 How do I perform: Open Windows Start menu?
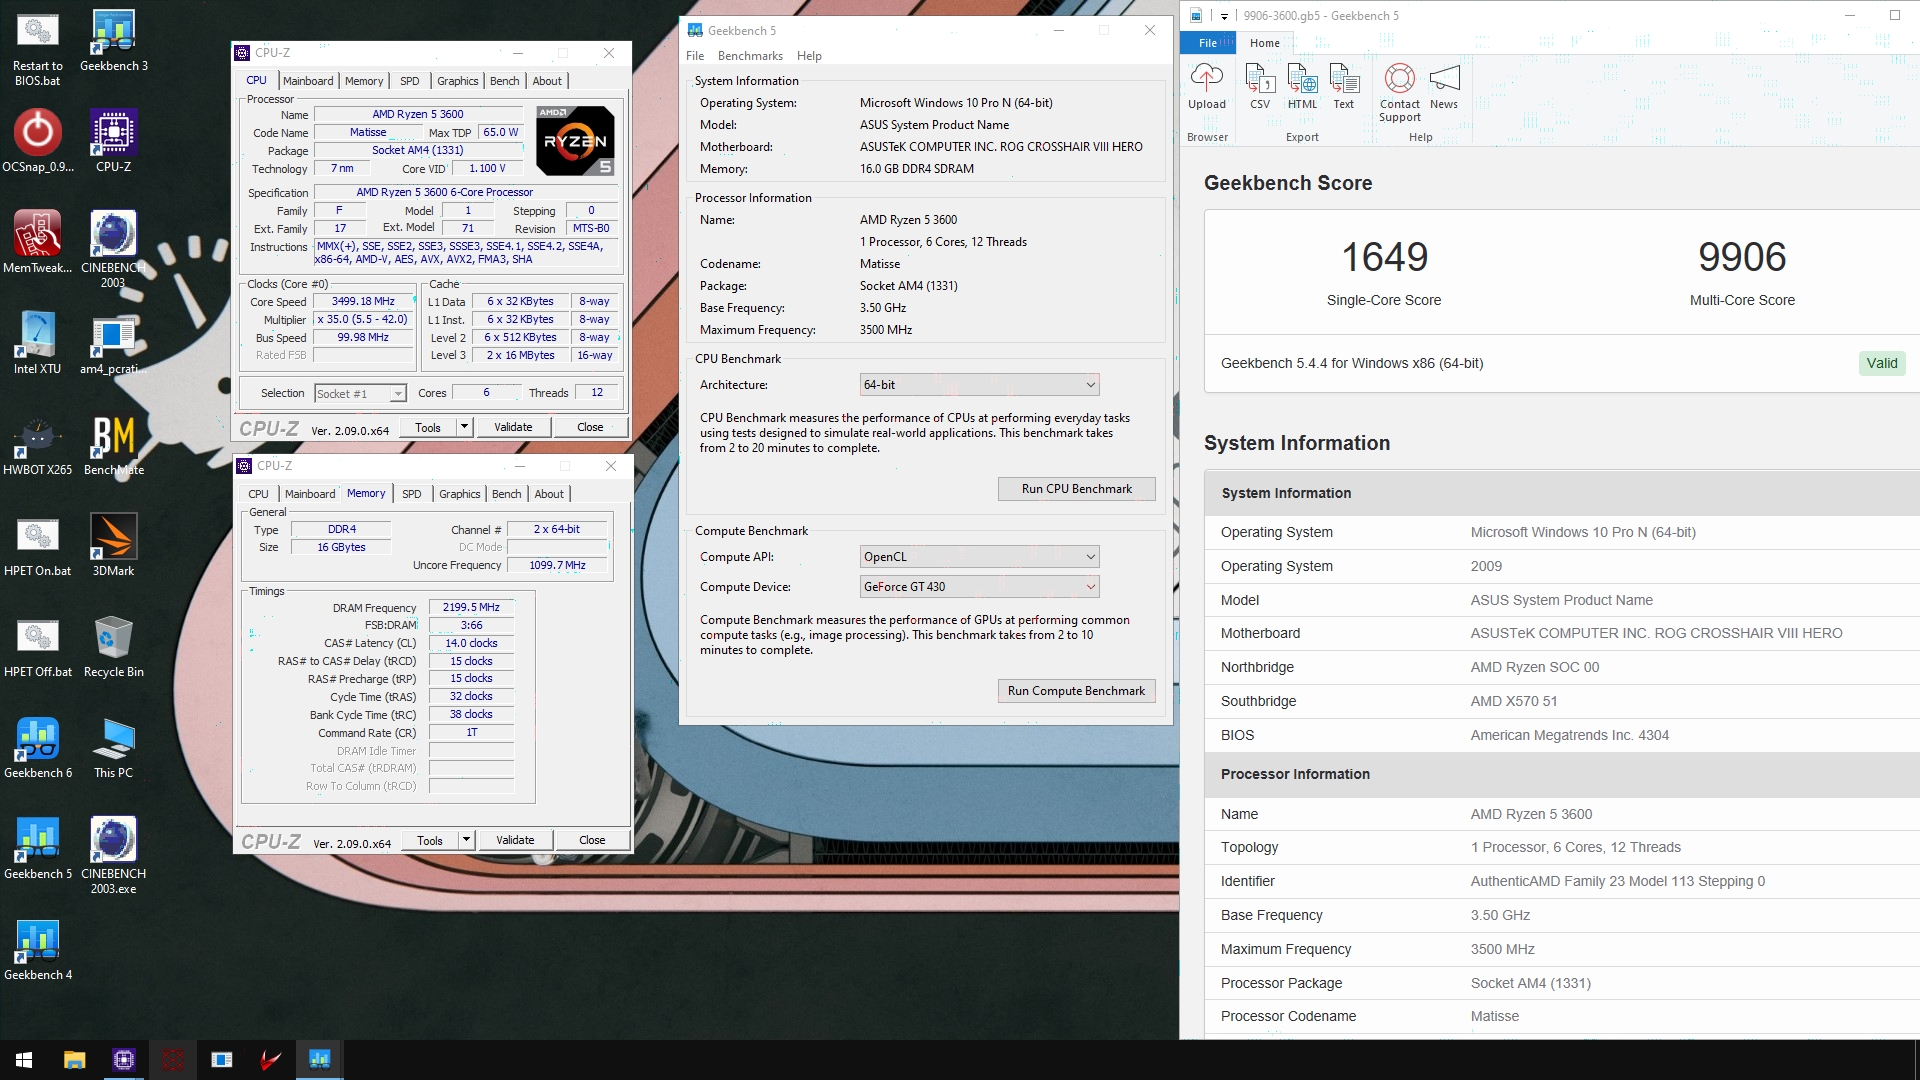click(24, 1060)
